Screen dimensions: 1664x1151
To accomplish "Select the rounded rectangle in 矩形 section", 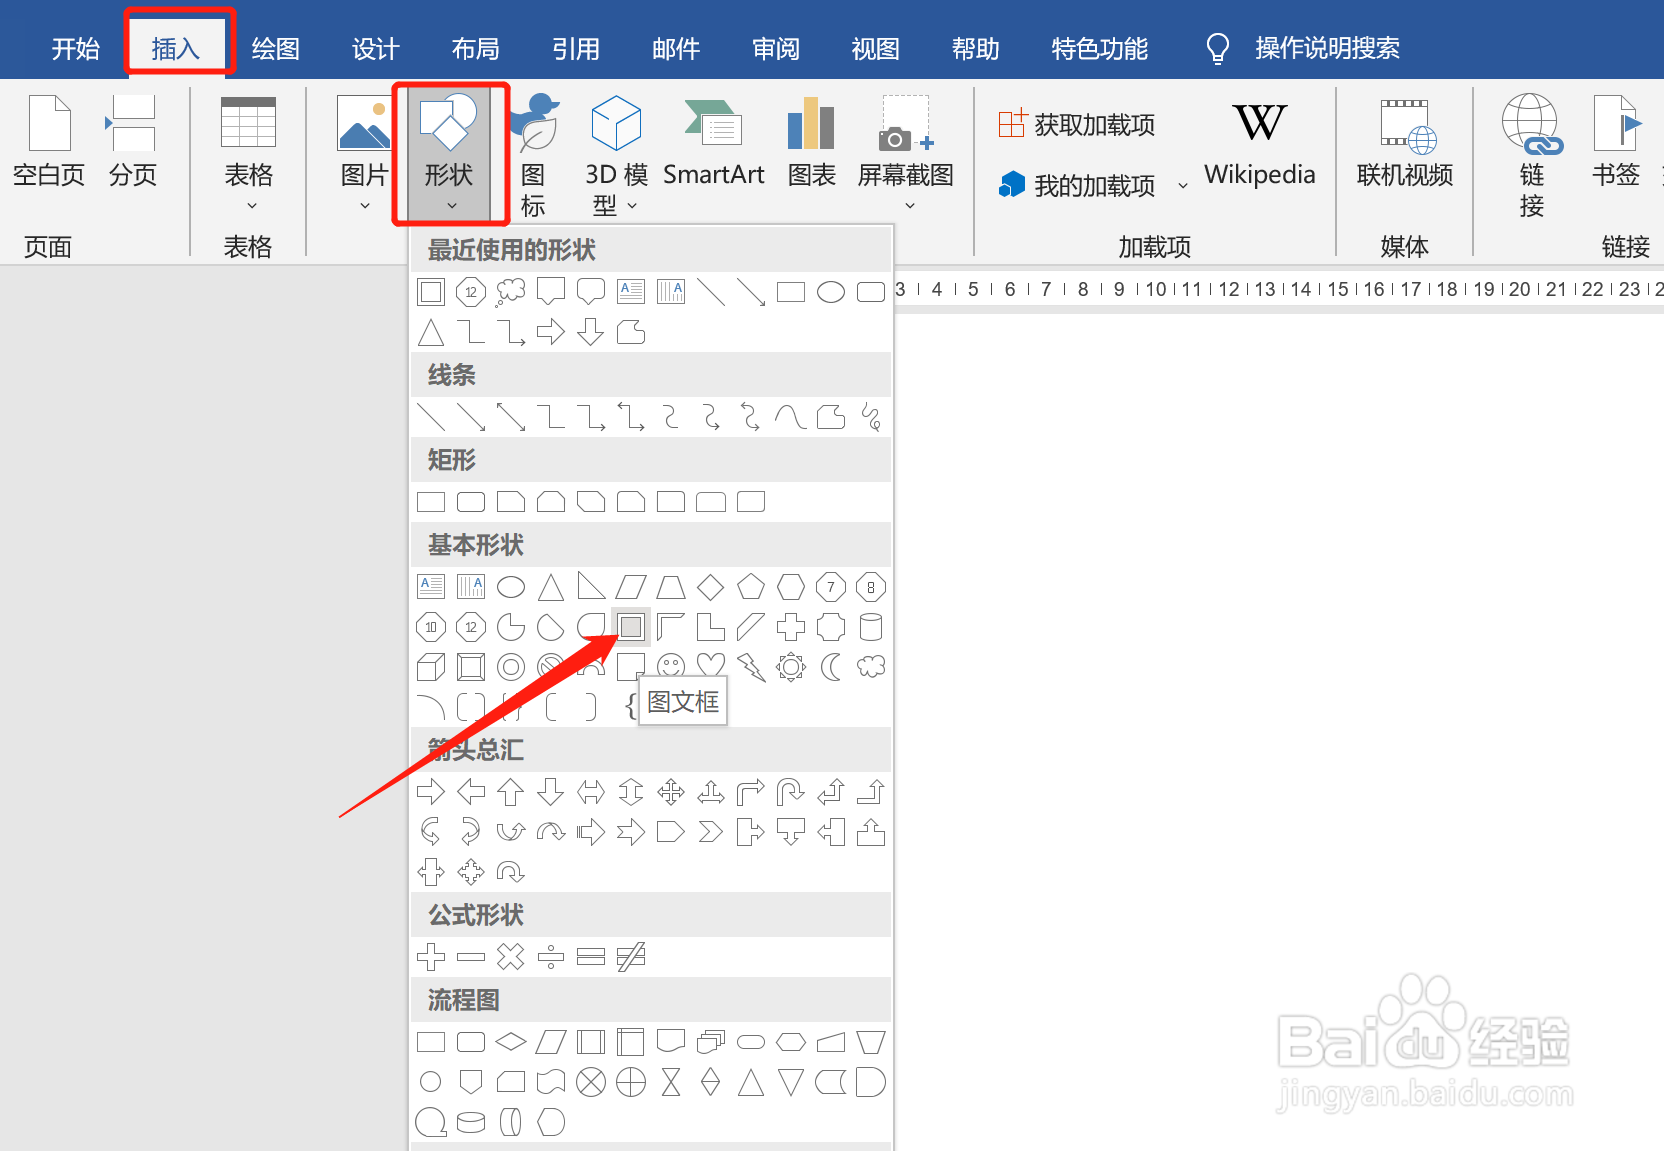I will (471, 502).
